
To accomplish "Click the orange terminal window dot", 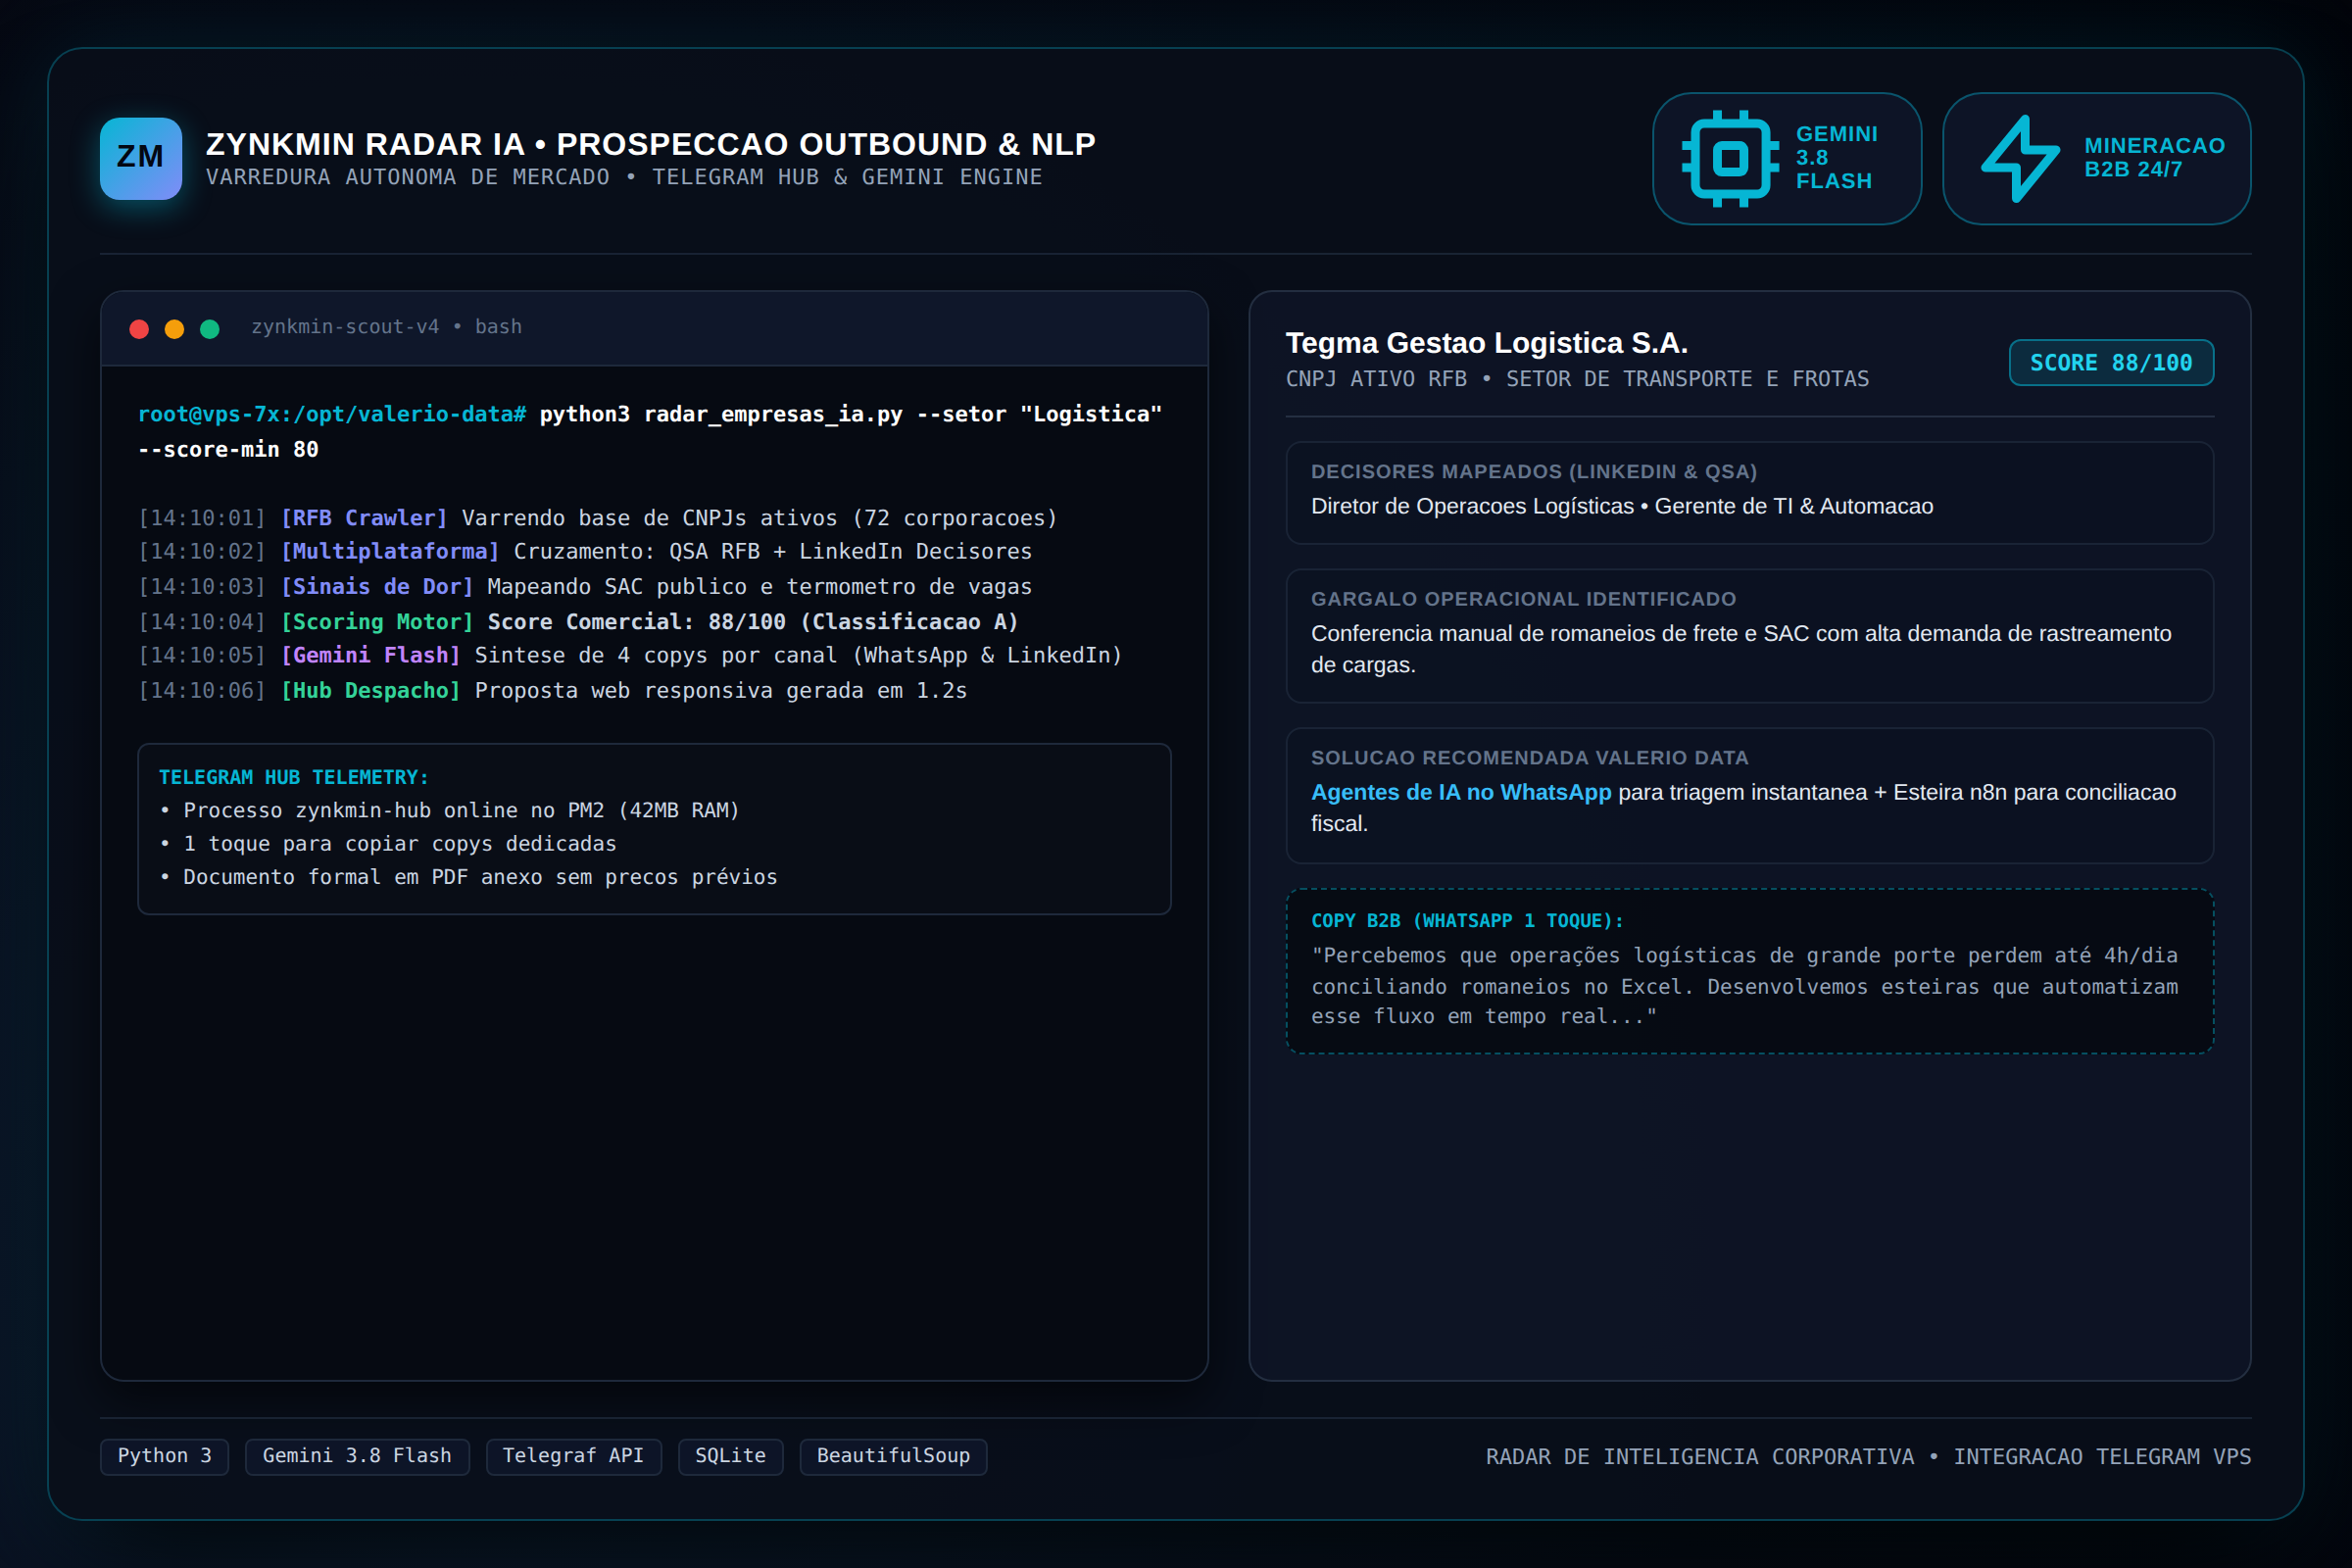I will click(174, 329).
